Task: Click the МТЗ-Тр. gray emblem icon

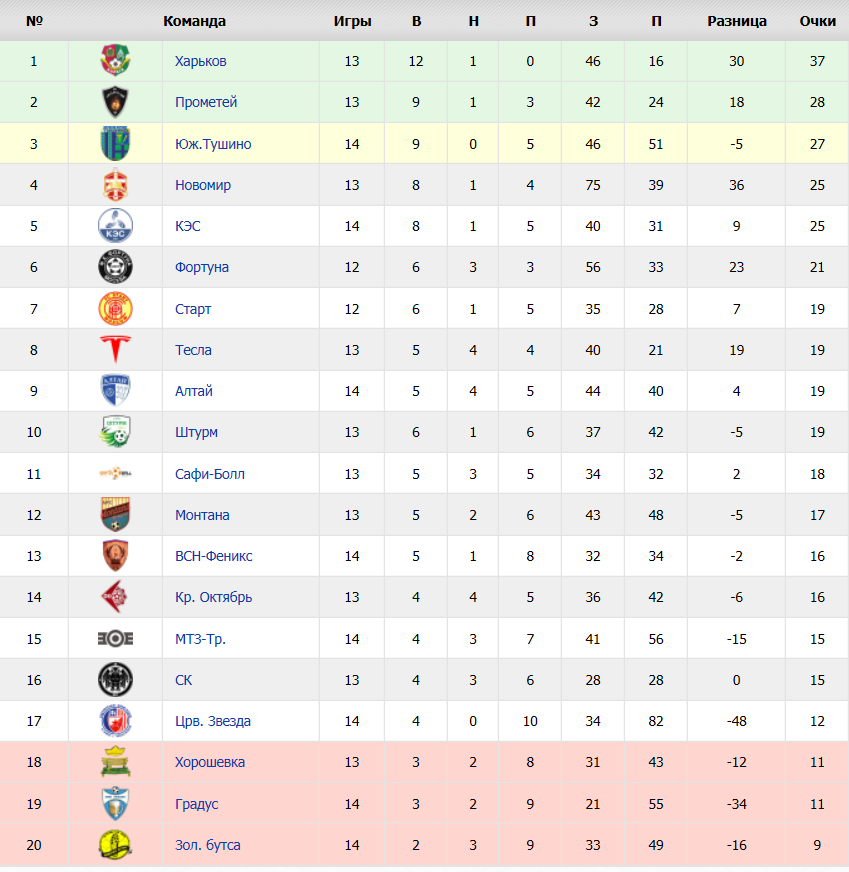Action: (x=115, y=638)
